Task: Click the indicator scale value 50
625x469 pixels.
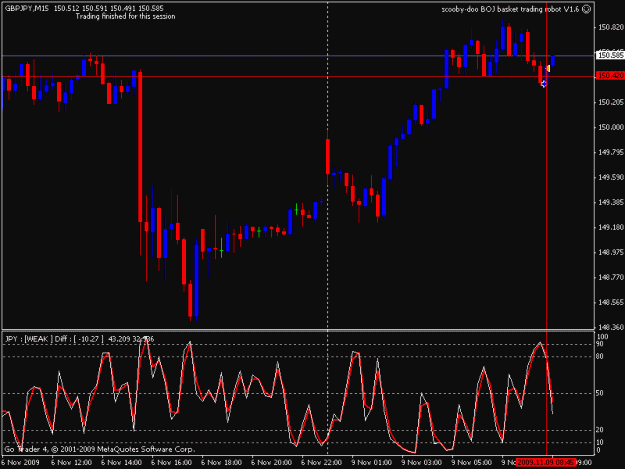Action: pos(600,393)
